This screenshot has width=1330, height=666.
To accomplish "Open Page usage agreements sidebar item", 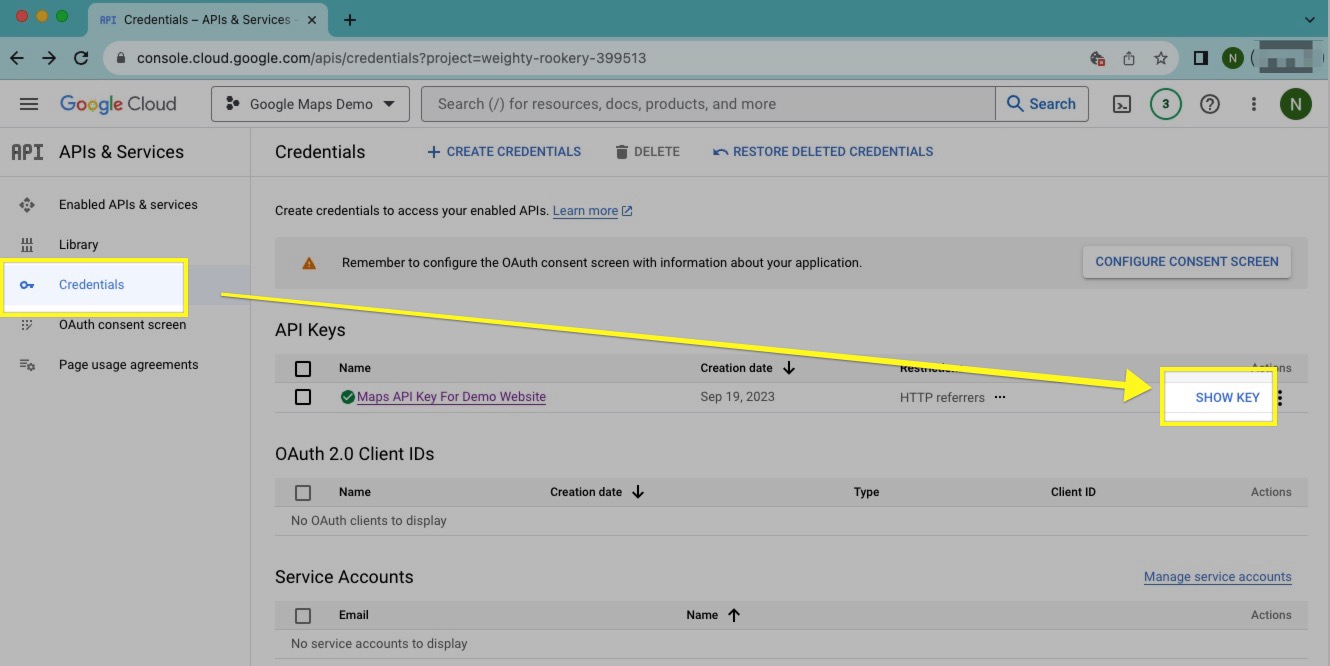I will point(128,365).
